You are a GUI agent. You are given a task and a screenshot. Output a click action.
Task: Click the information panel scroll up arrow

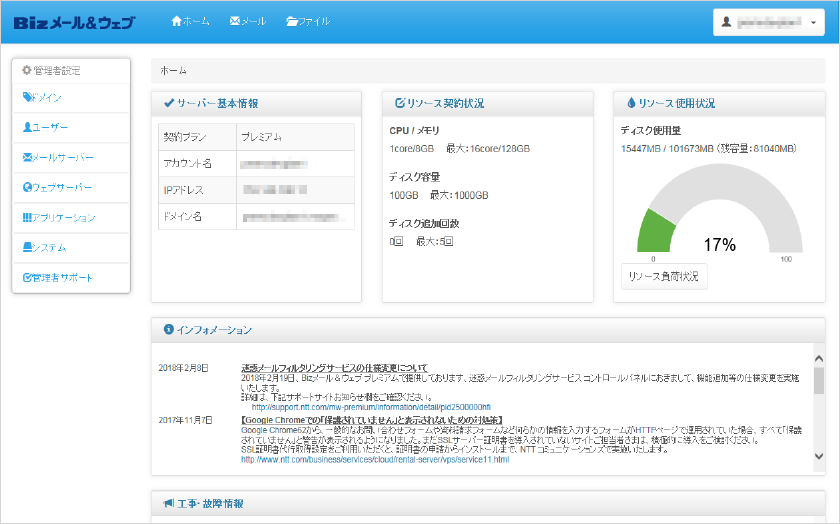819,358
